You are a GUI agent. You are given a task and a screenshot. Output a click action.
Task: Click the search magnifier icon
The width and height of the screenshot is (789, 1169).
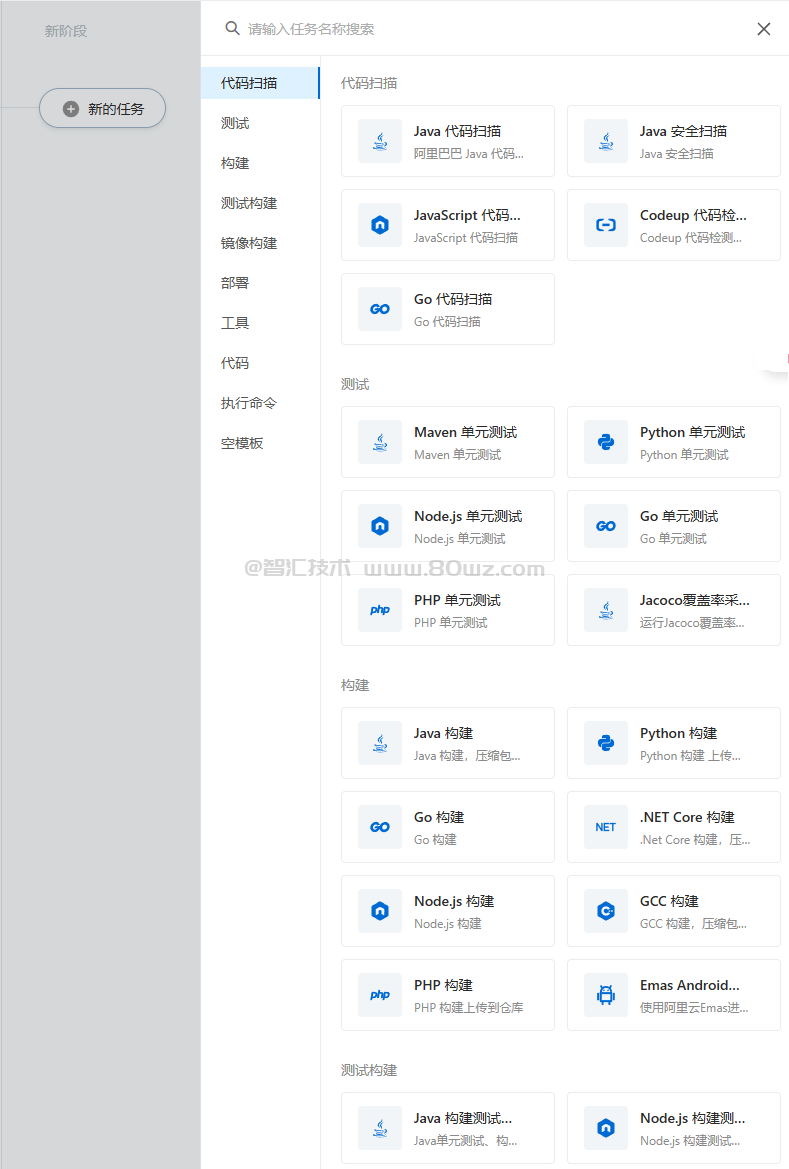point(232,29)
